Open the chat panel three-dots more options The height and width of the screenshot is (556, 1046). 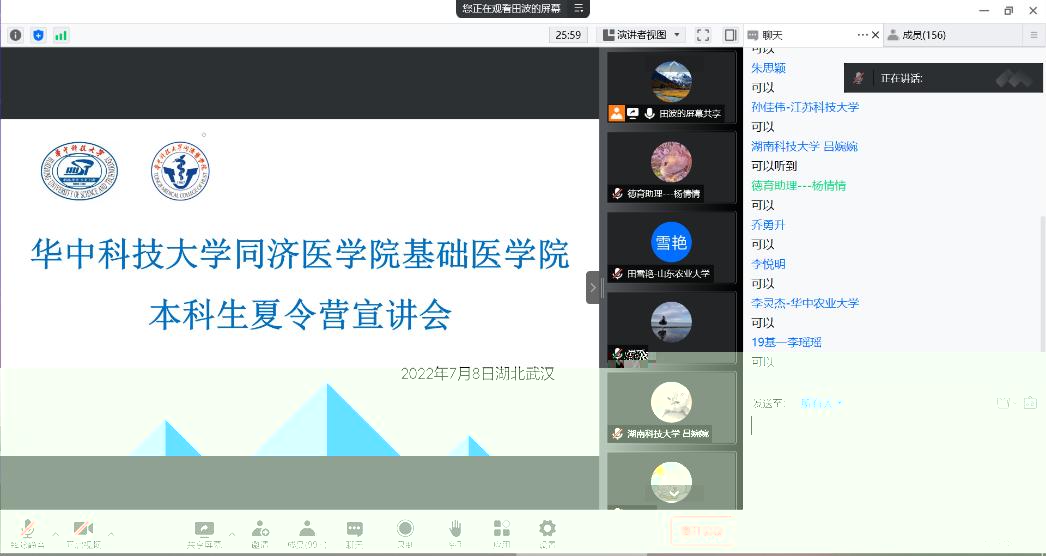(863, 35)
